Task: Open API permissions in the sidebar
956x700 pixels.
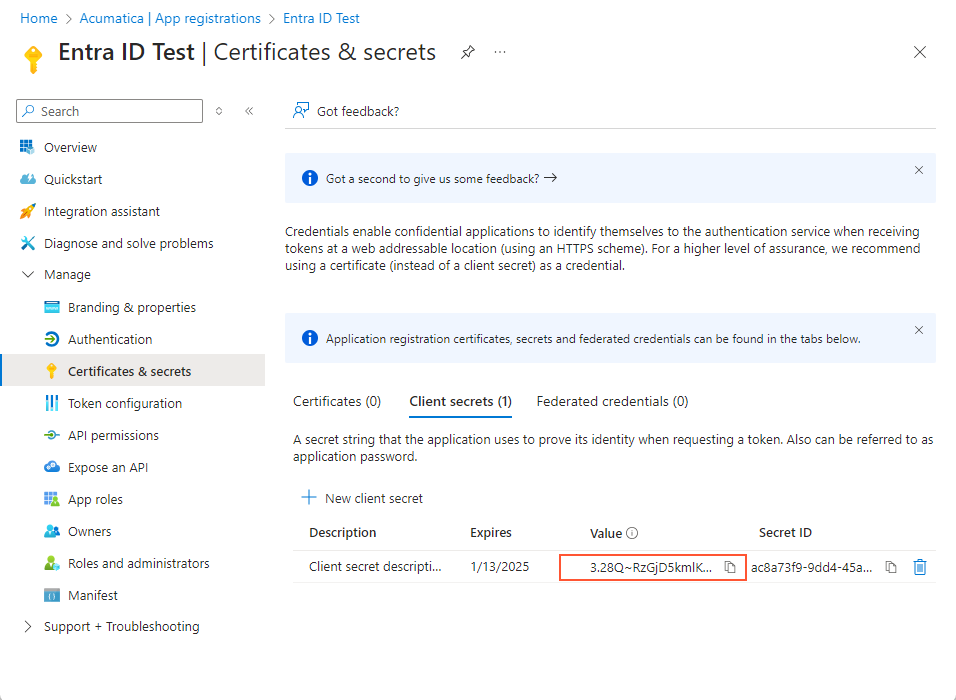Action: click(x=113, y=435)
